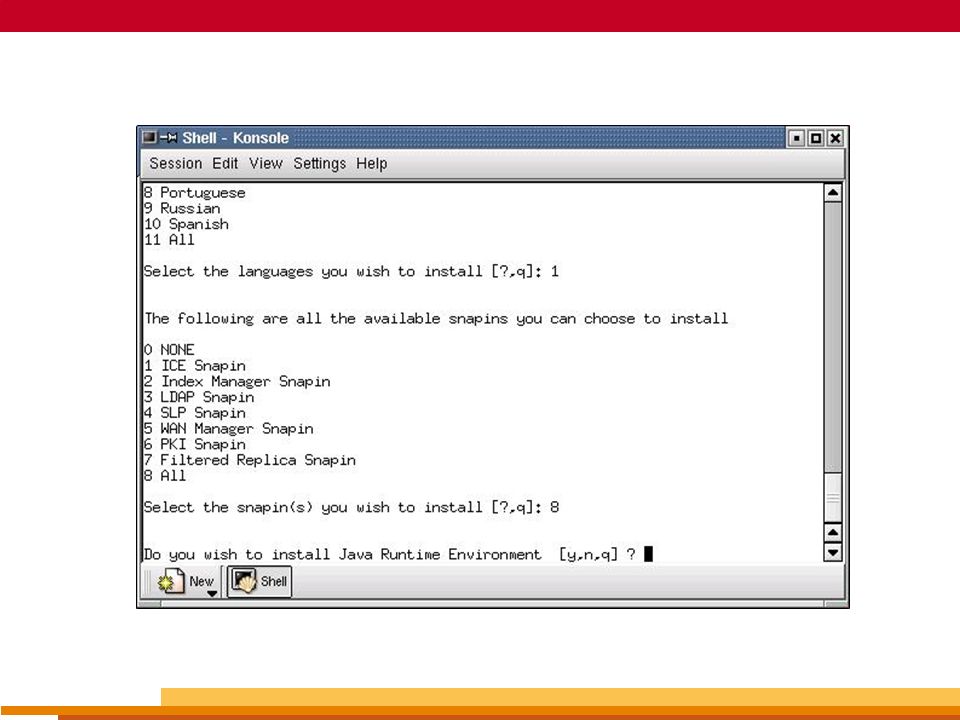Click the '4 SLP Snapin' line
The width and height of the screenshot is (960, 720).
click(195, 413)
